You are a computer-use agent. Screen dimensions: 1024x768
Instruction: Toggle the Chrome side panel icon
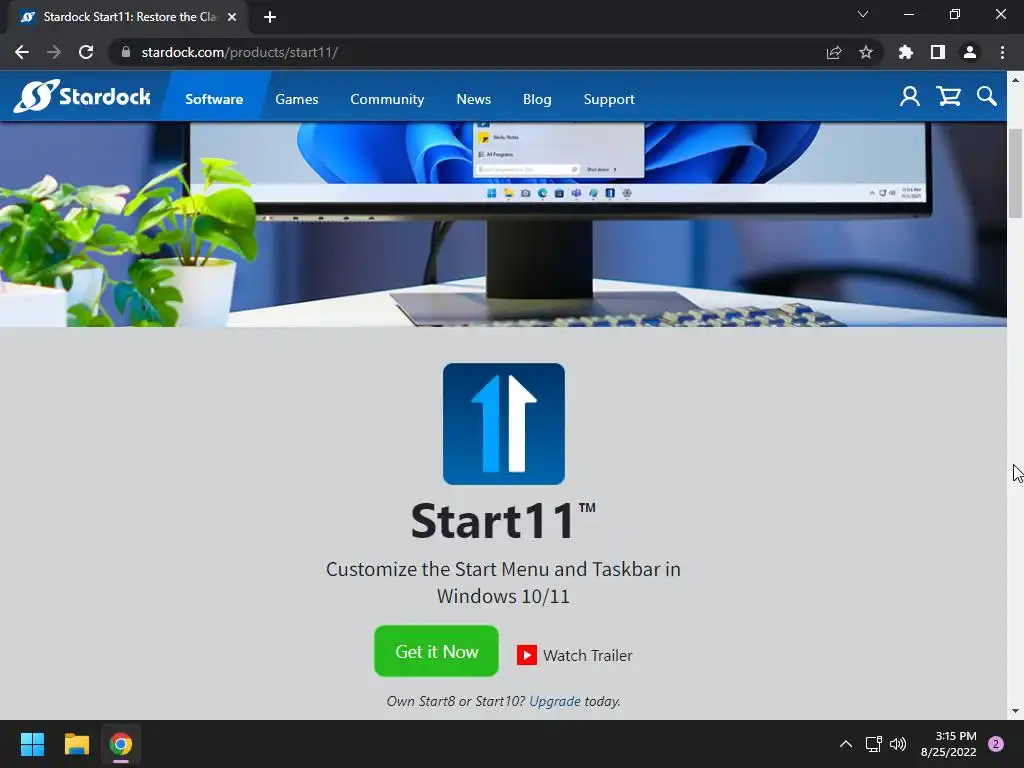click(938, 52)
